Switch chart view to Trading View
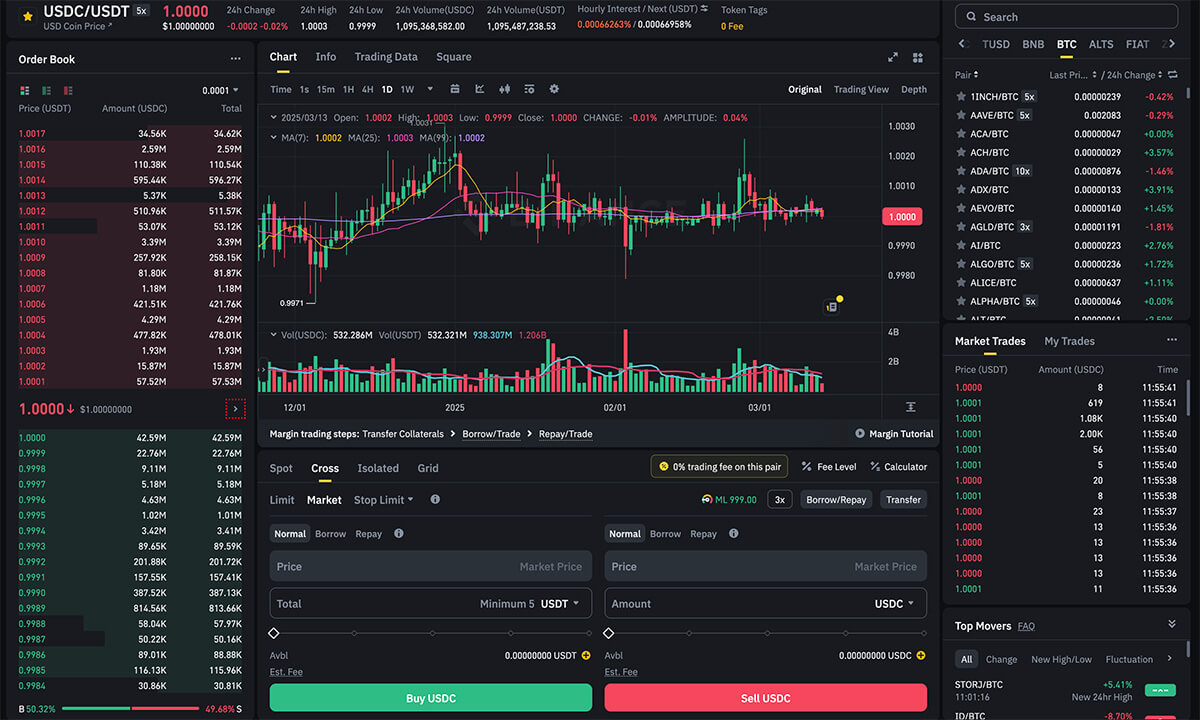 coord(861,89)
